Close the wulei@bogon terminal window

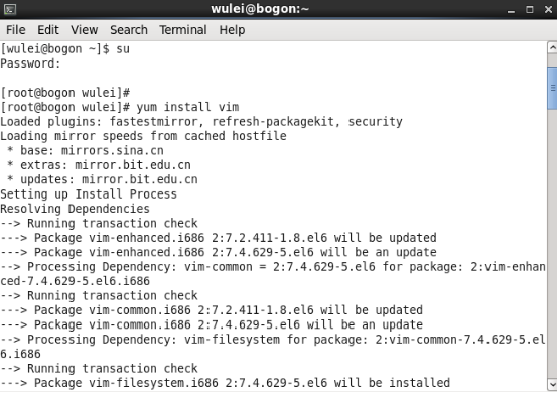click(x=549, y=9)
